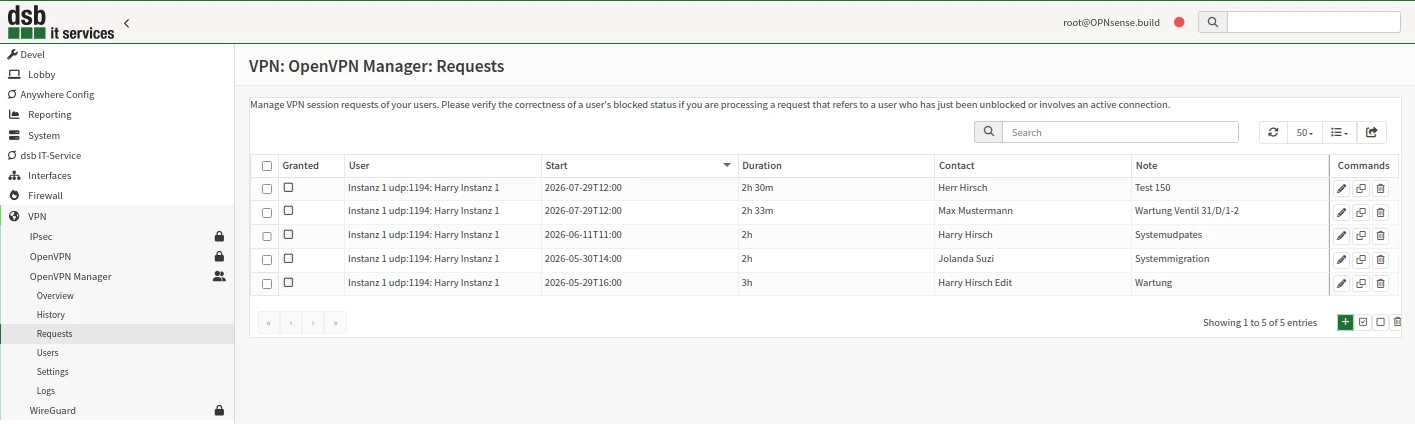Sort by the Start column header
Screen dimensions: 1415x424
click(x=638, y=166)
